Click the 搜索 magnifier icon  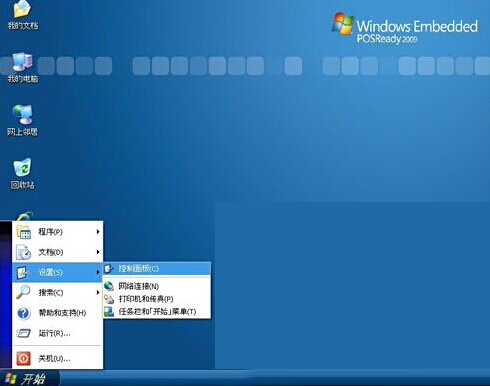[x=23, y=292]
